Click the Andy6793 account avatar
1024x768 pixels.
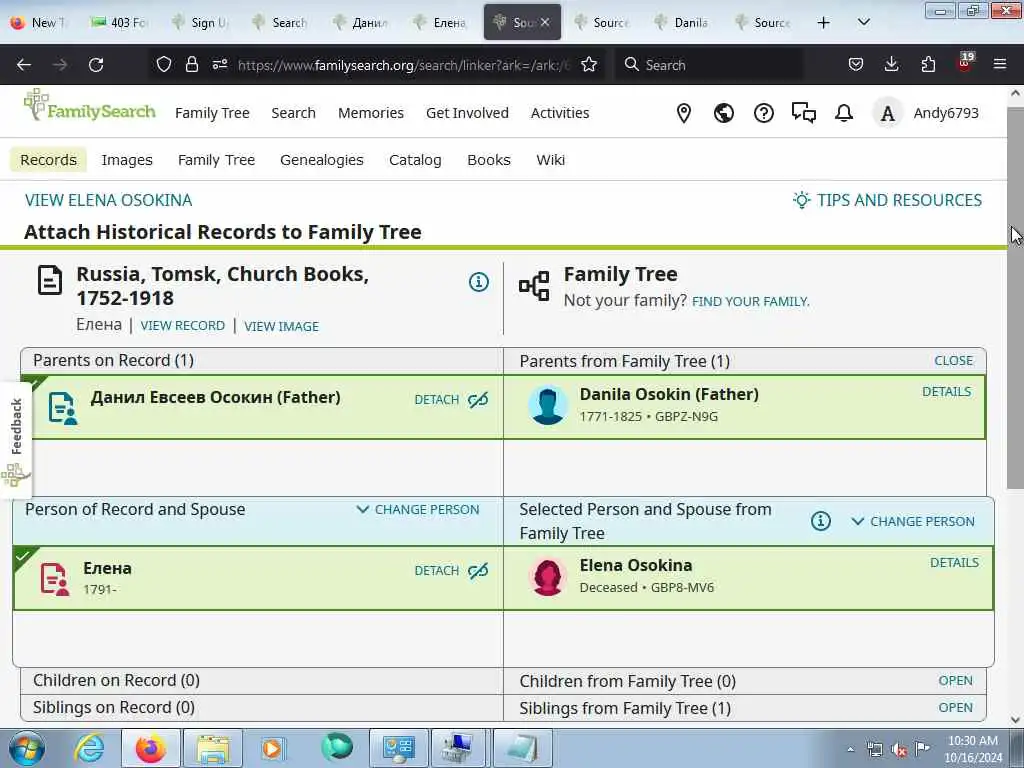[887, 113]
